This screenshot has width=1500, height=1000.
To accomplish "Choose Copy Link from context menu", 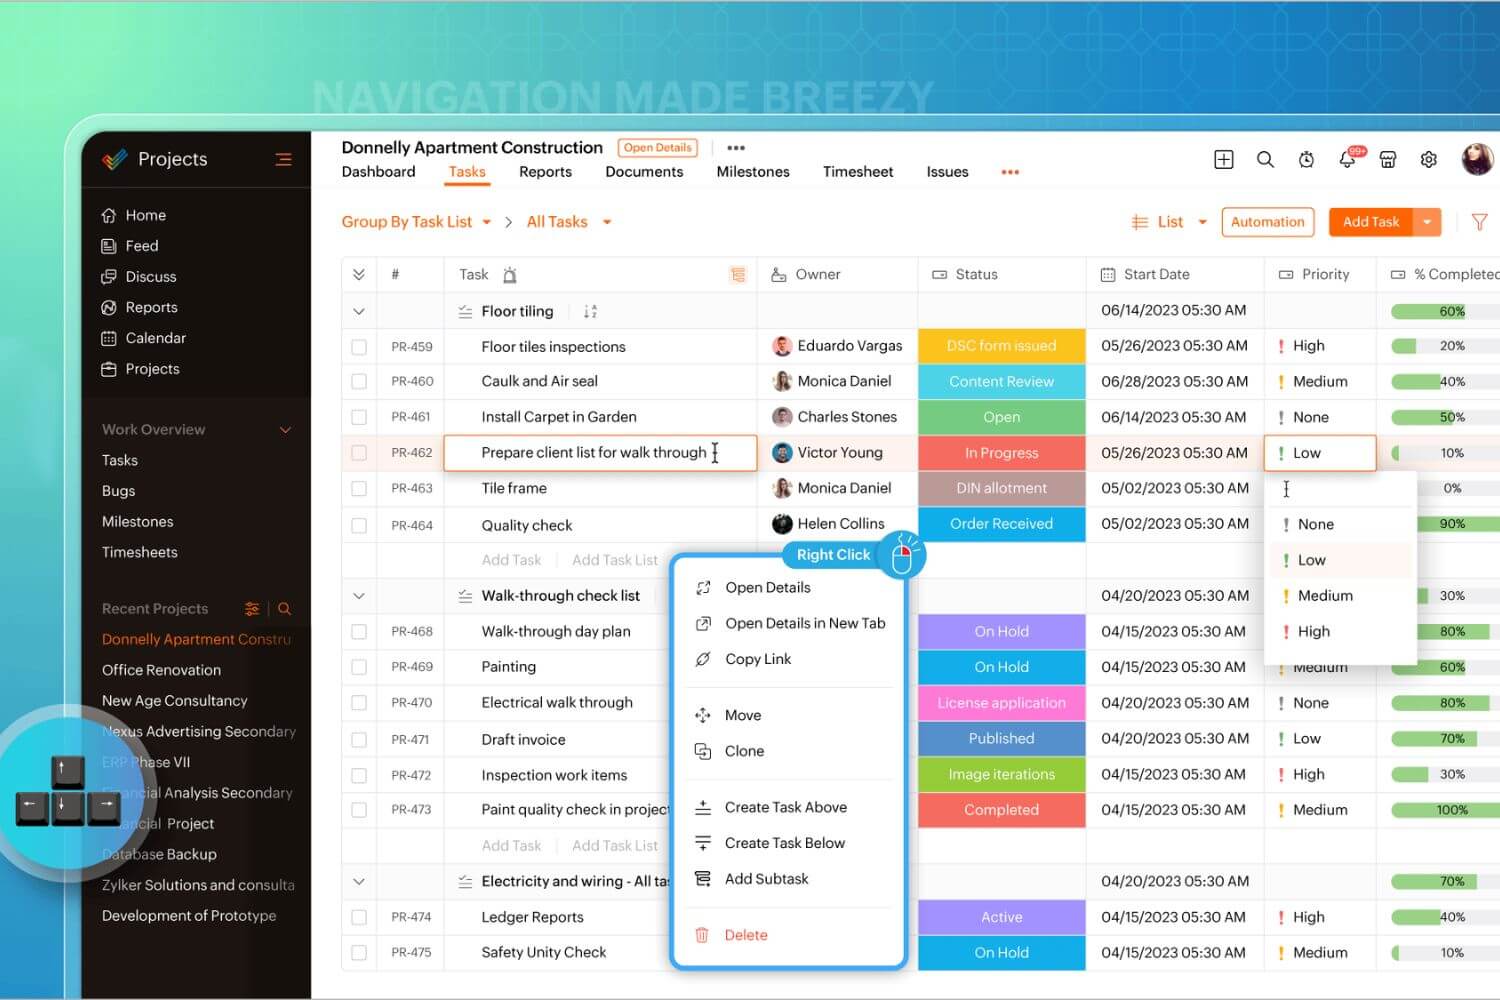I will point(744,659).
